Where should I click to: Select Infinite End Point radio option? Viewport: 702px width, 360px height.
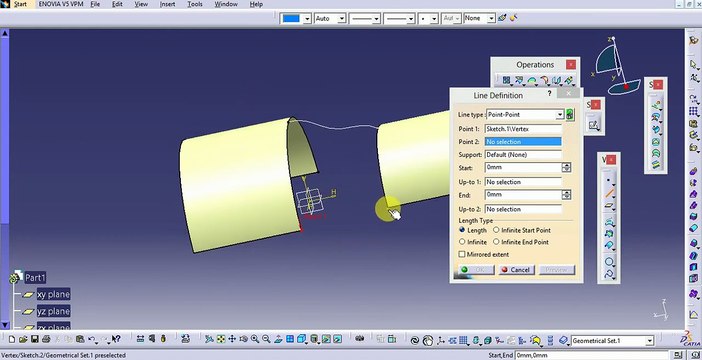point(496,241)
